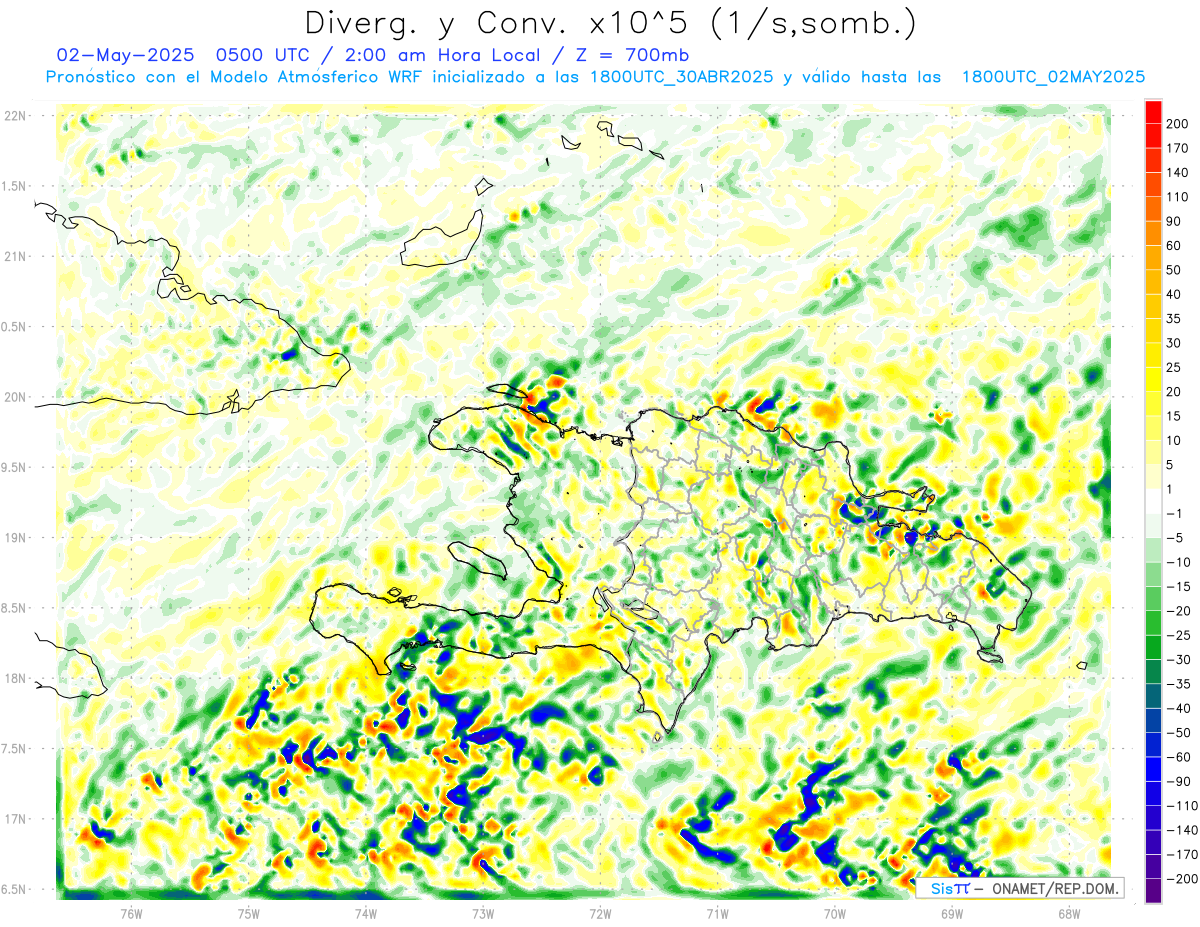Click the colorbar label '-200'

tap(1183, 879)
